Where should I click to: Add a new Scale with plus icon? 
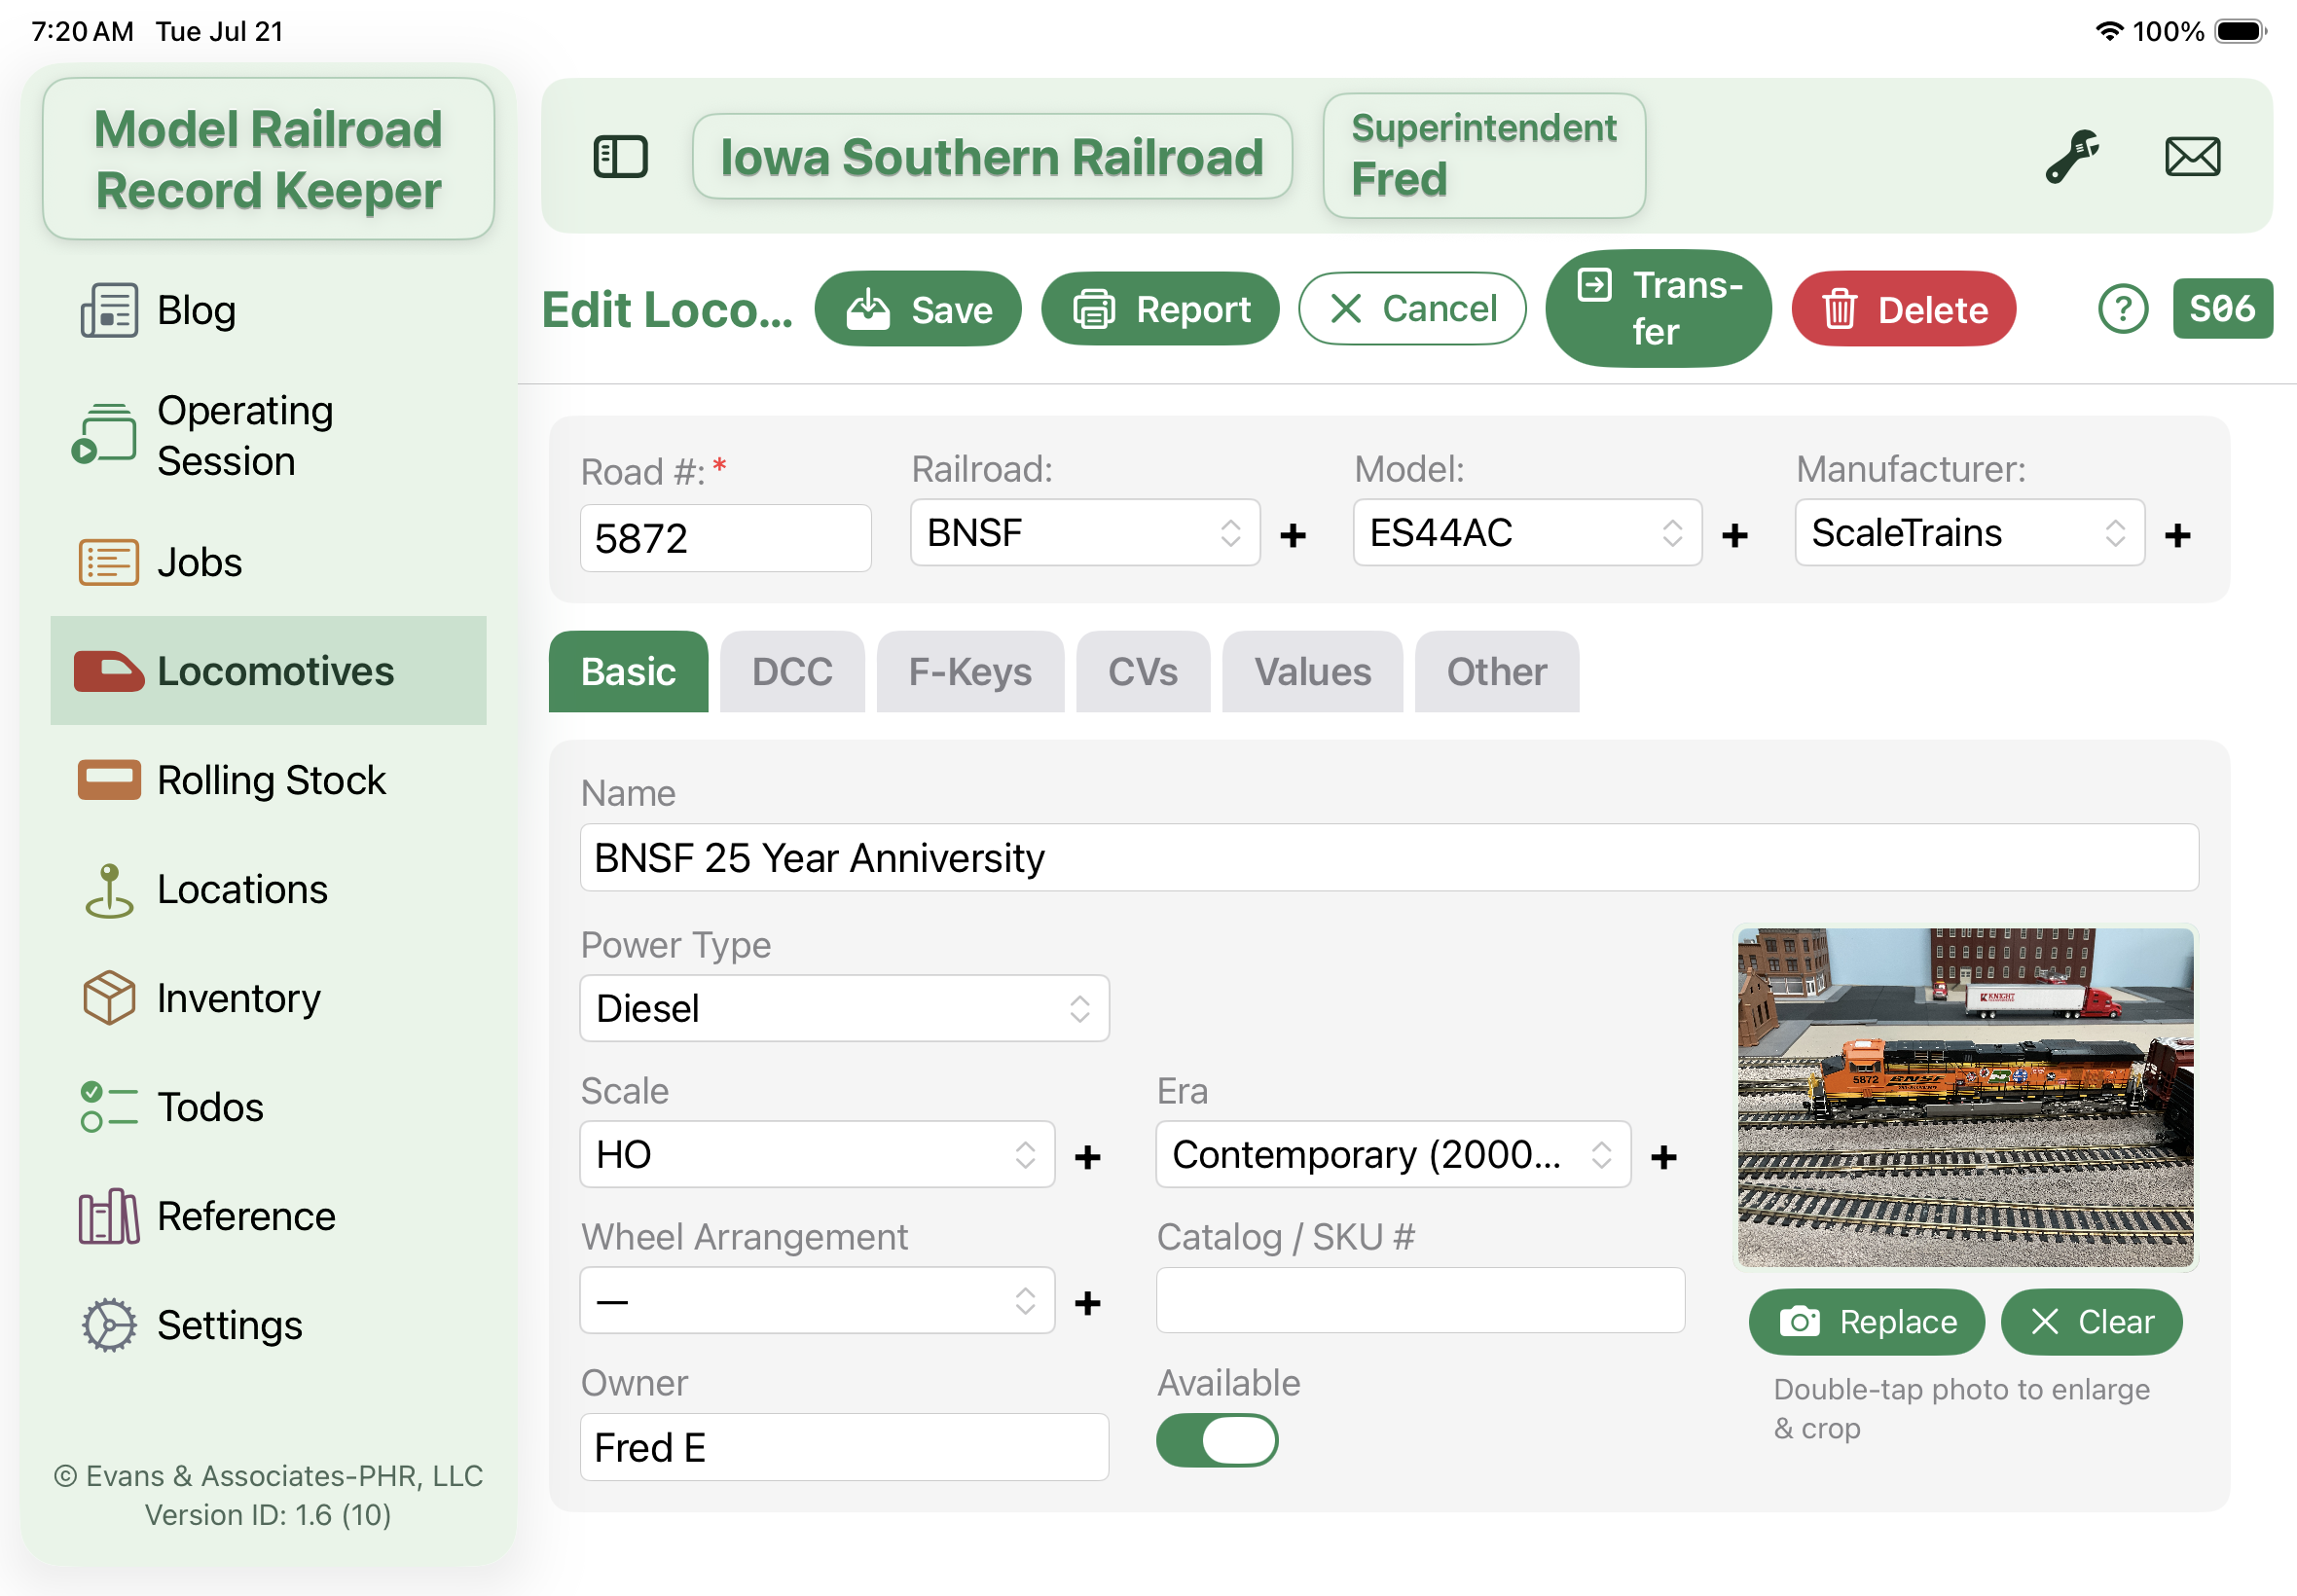click(1087, 1157)
